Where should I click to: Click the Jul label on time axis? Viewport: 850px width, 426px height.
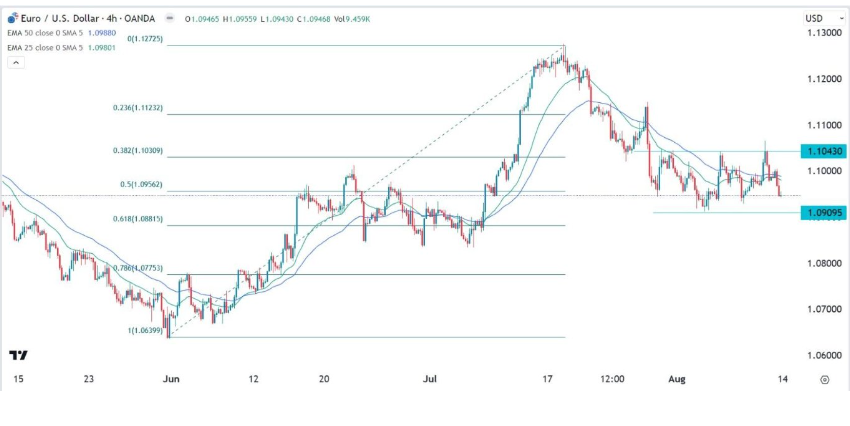pos(431,380)
